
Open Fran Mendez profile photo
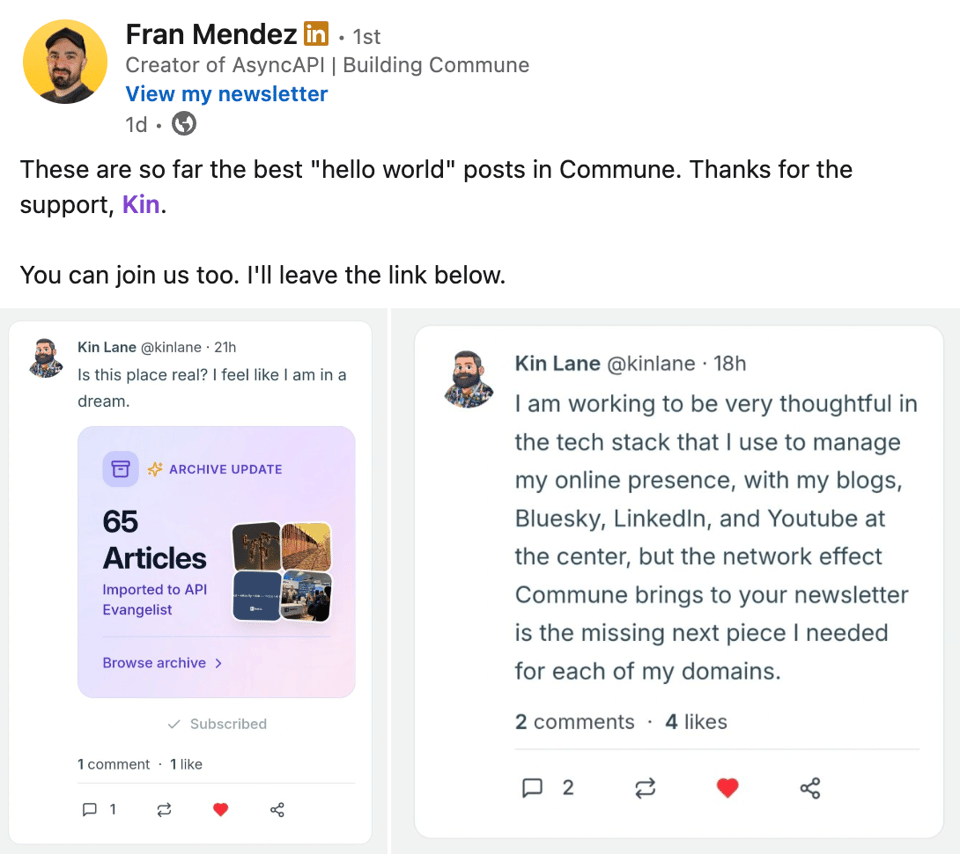click(x=65, y=62)
